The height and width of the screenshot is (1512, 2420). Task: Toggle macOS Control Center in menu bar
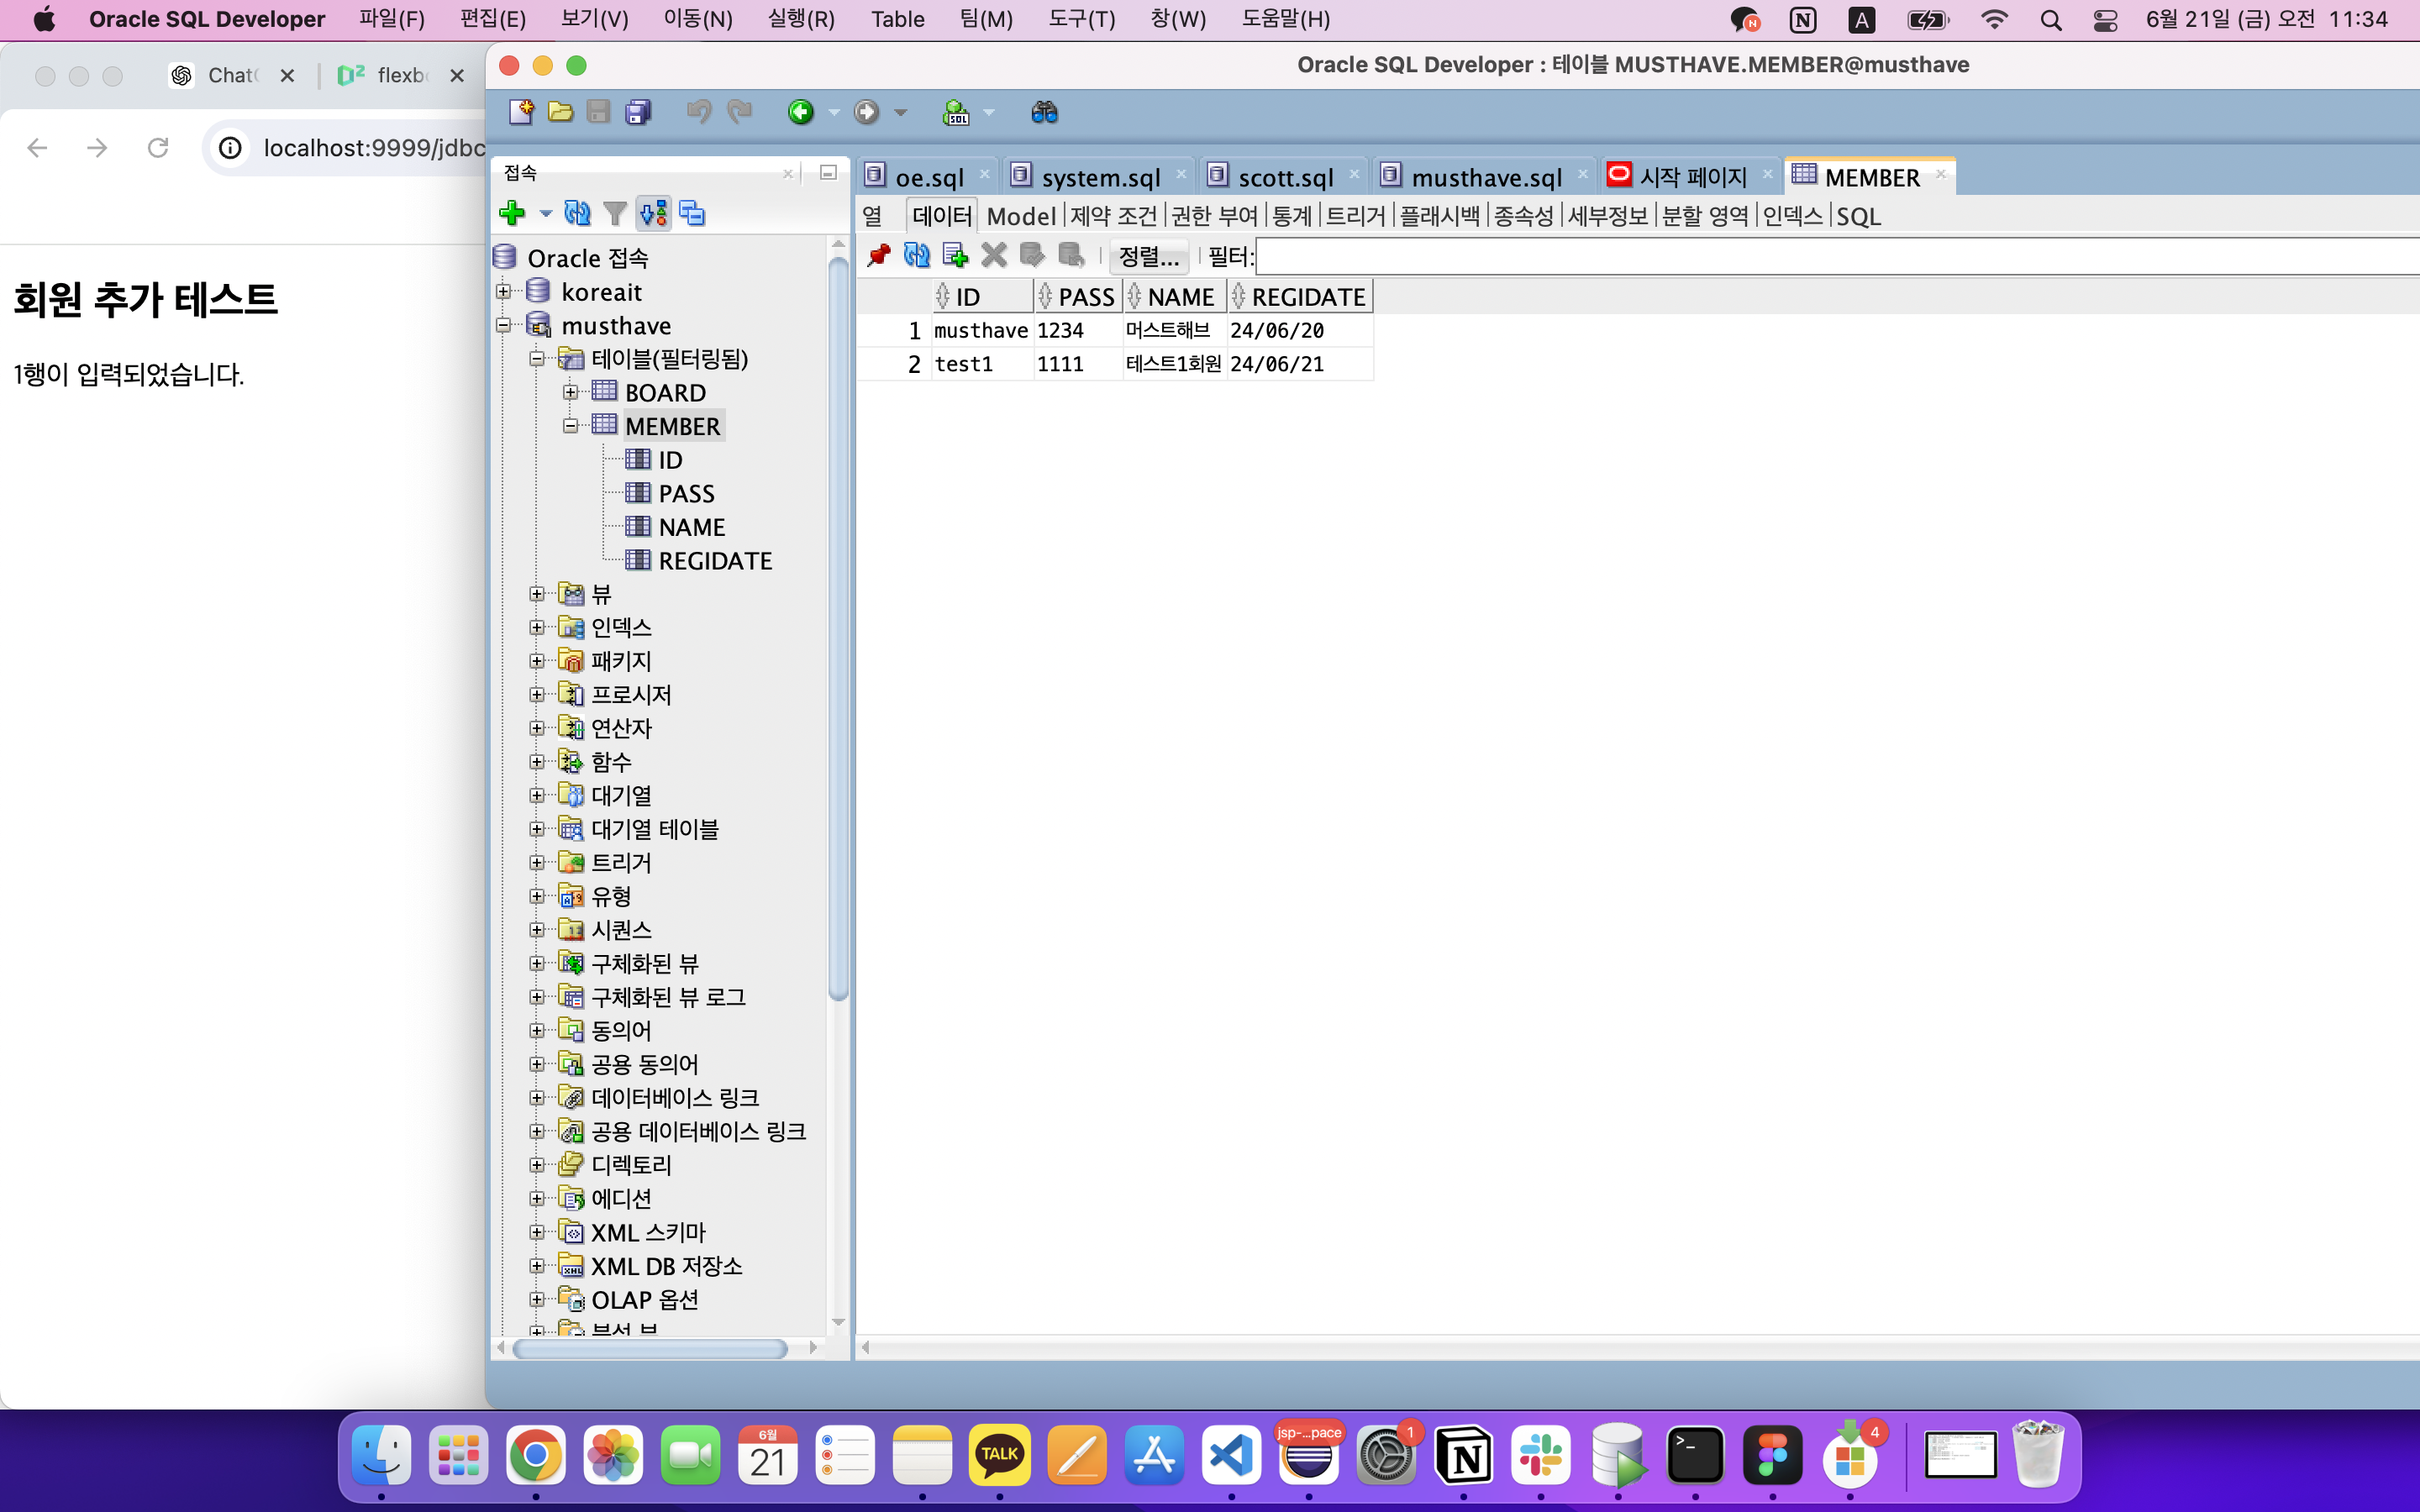[2104, 20]
